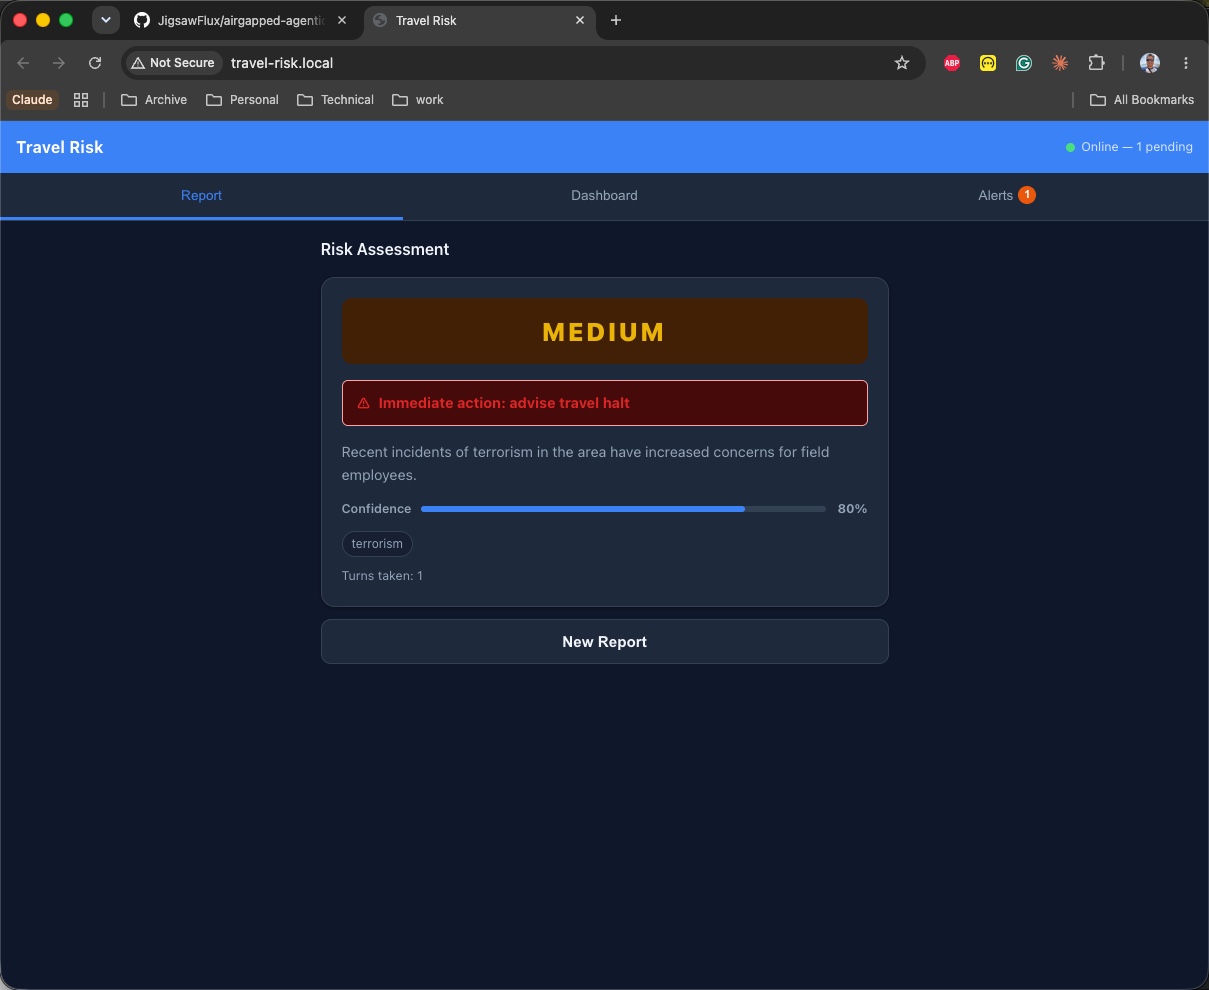The image size is (1209, 990).
Task: Open the Technical bookmarks folder
Action: [336, 100]
